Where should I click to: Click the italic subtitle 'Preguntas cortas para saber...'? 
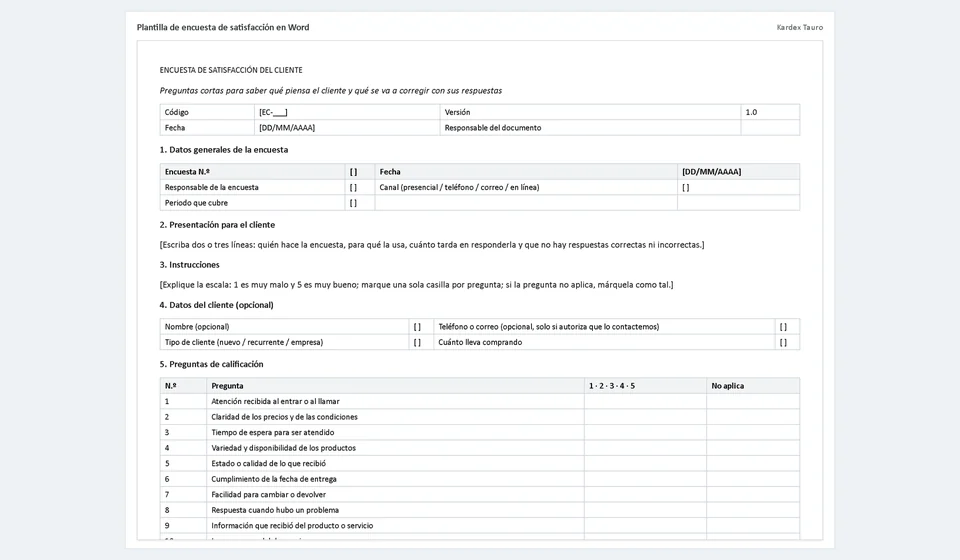point(331,91)
